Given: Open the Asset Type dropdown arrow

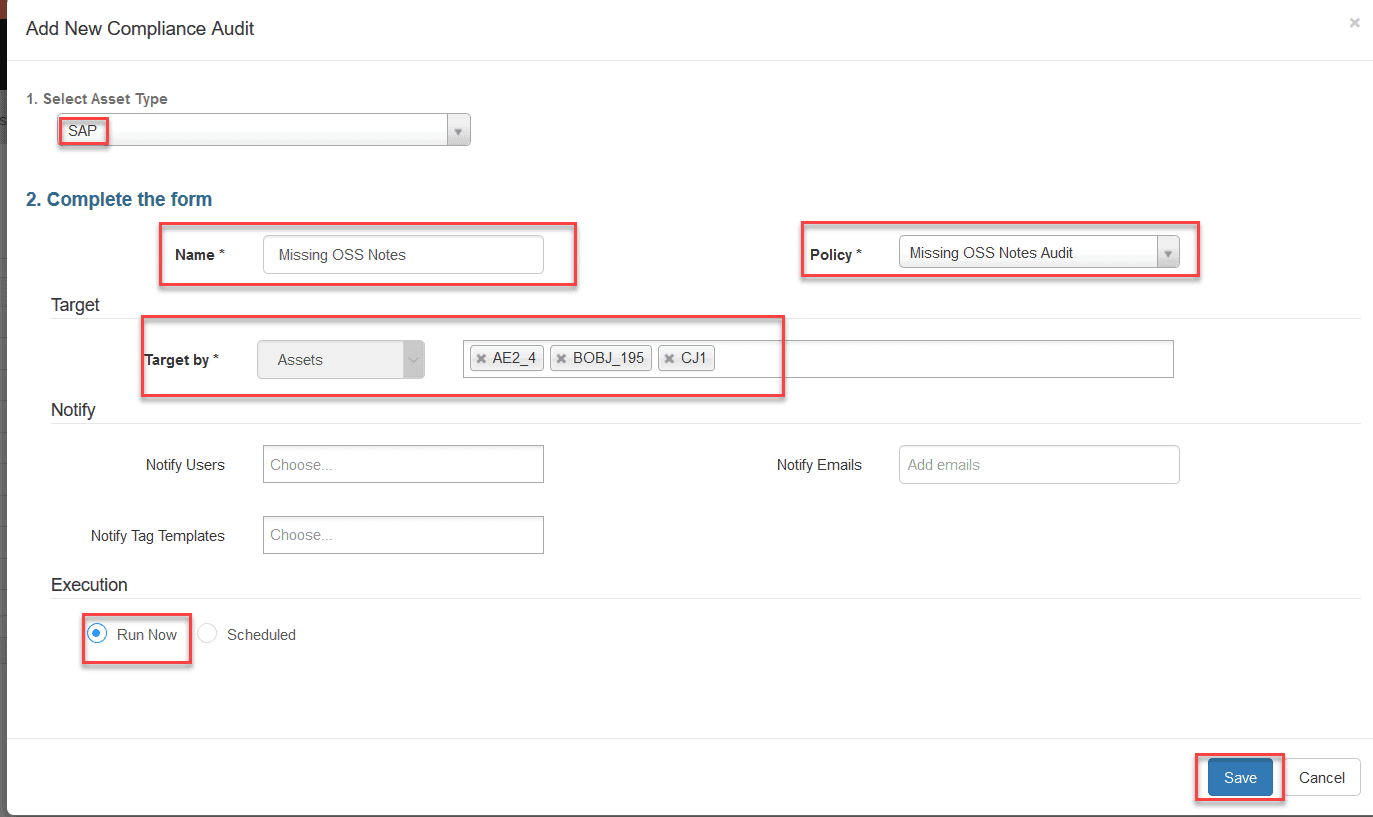Looking at the screenshot, I should [458, 130].
